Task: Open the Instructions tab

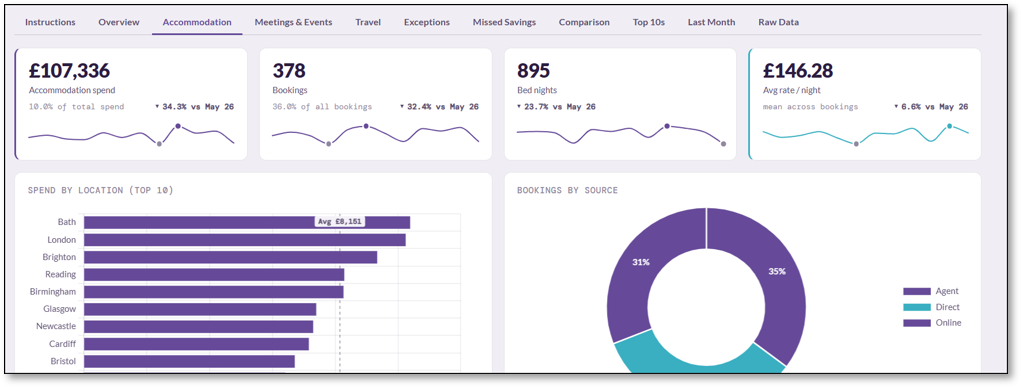Action: pyautogui.click(x=50, y=22)
